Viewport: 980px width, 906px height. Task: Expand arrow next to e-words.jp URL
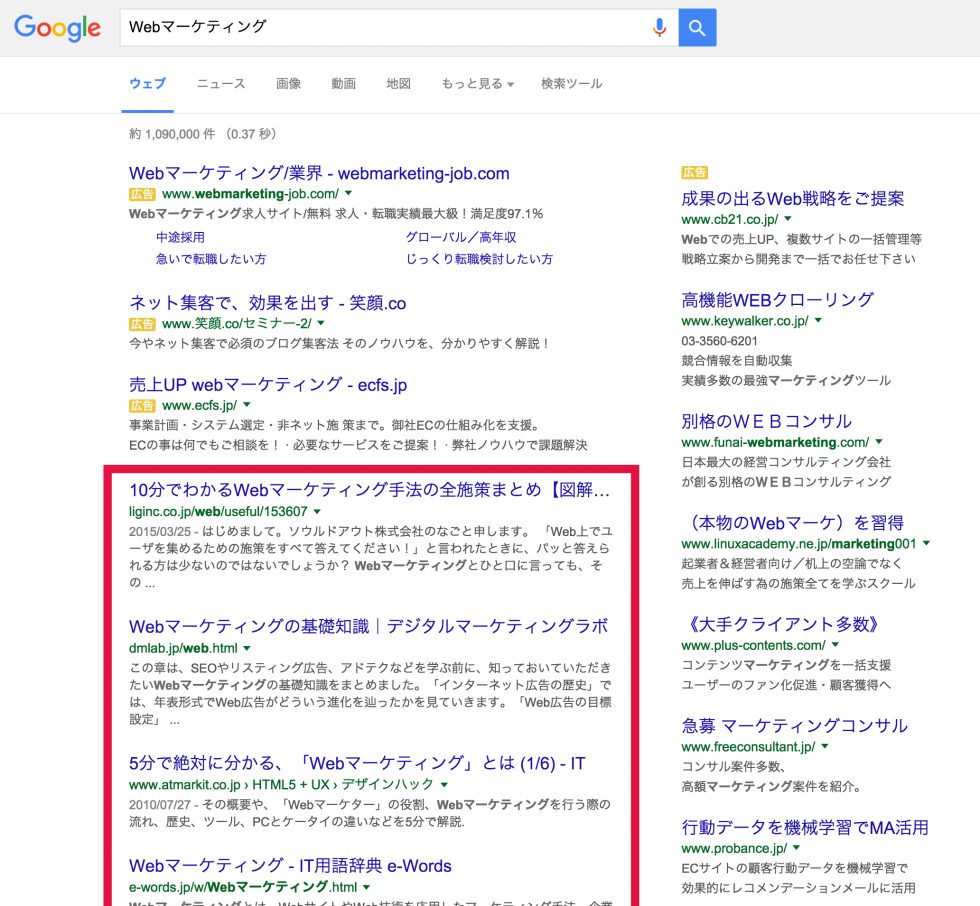(366, 887)
